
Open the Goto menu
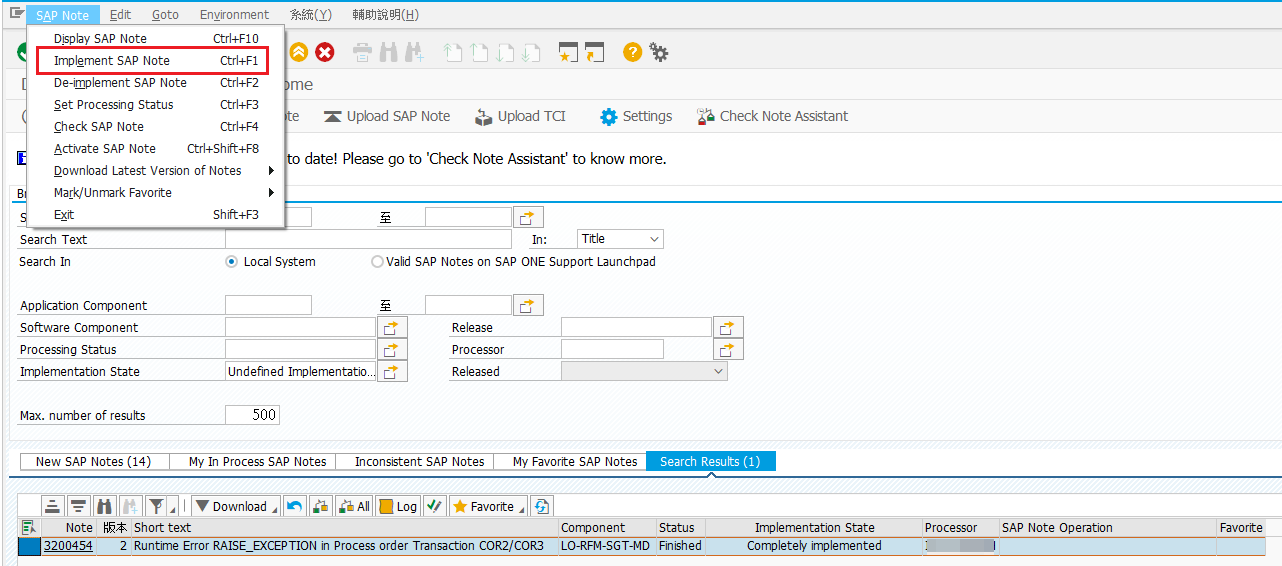(x=165, y=14)
